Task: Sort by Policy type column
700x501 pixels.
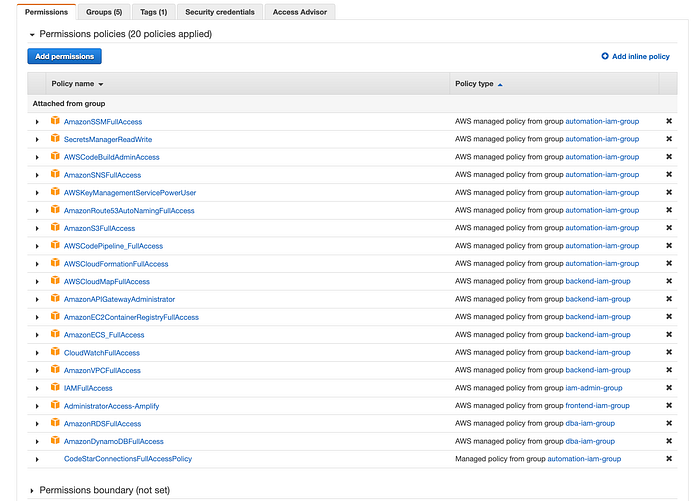Action: tap(479, 84)
